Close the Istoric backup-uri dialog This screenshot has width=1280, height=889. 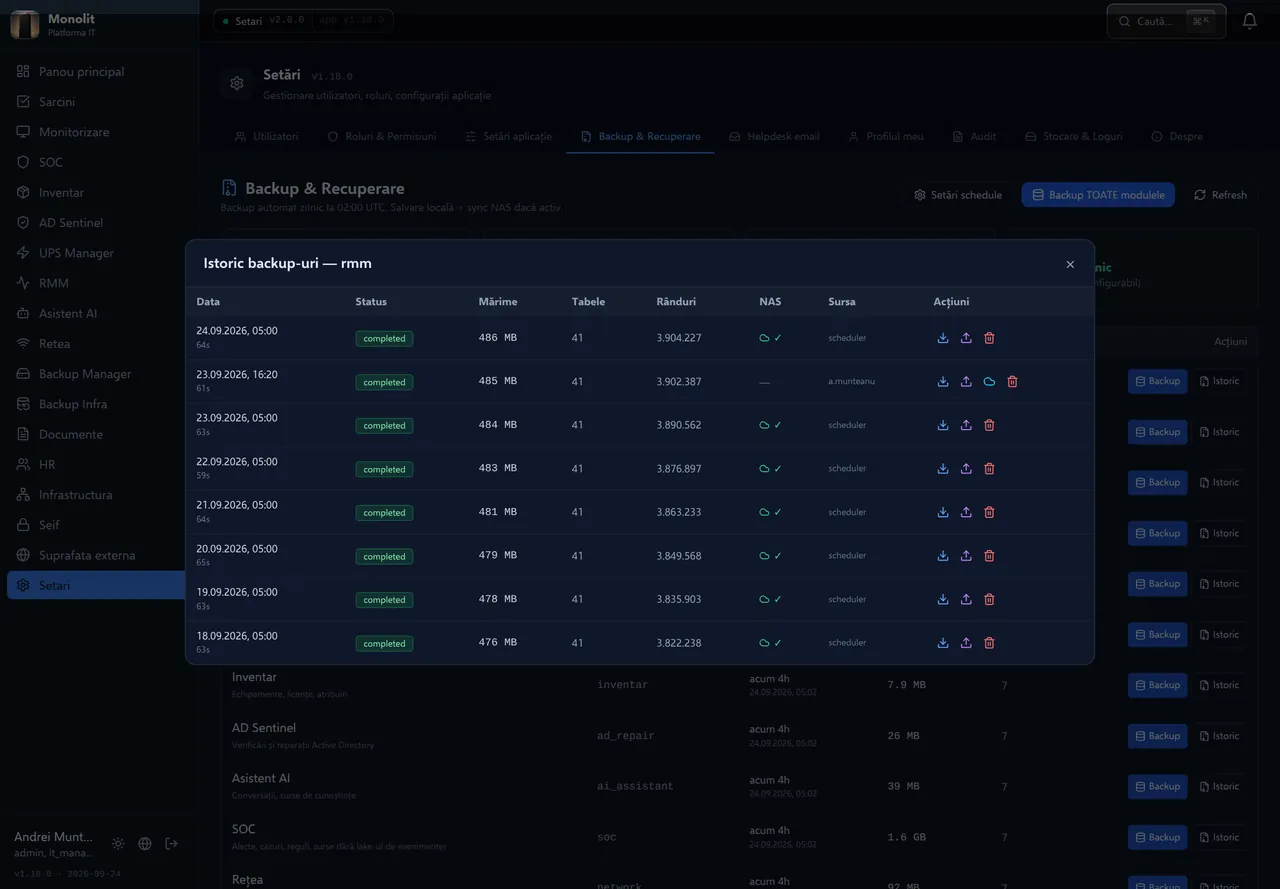coord(1070,264)
